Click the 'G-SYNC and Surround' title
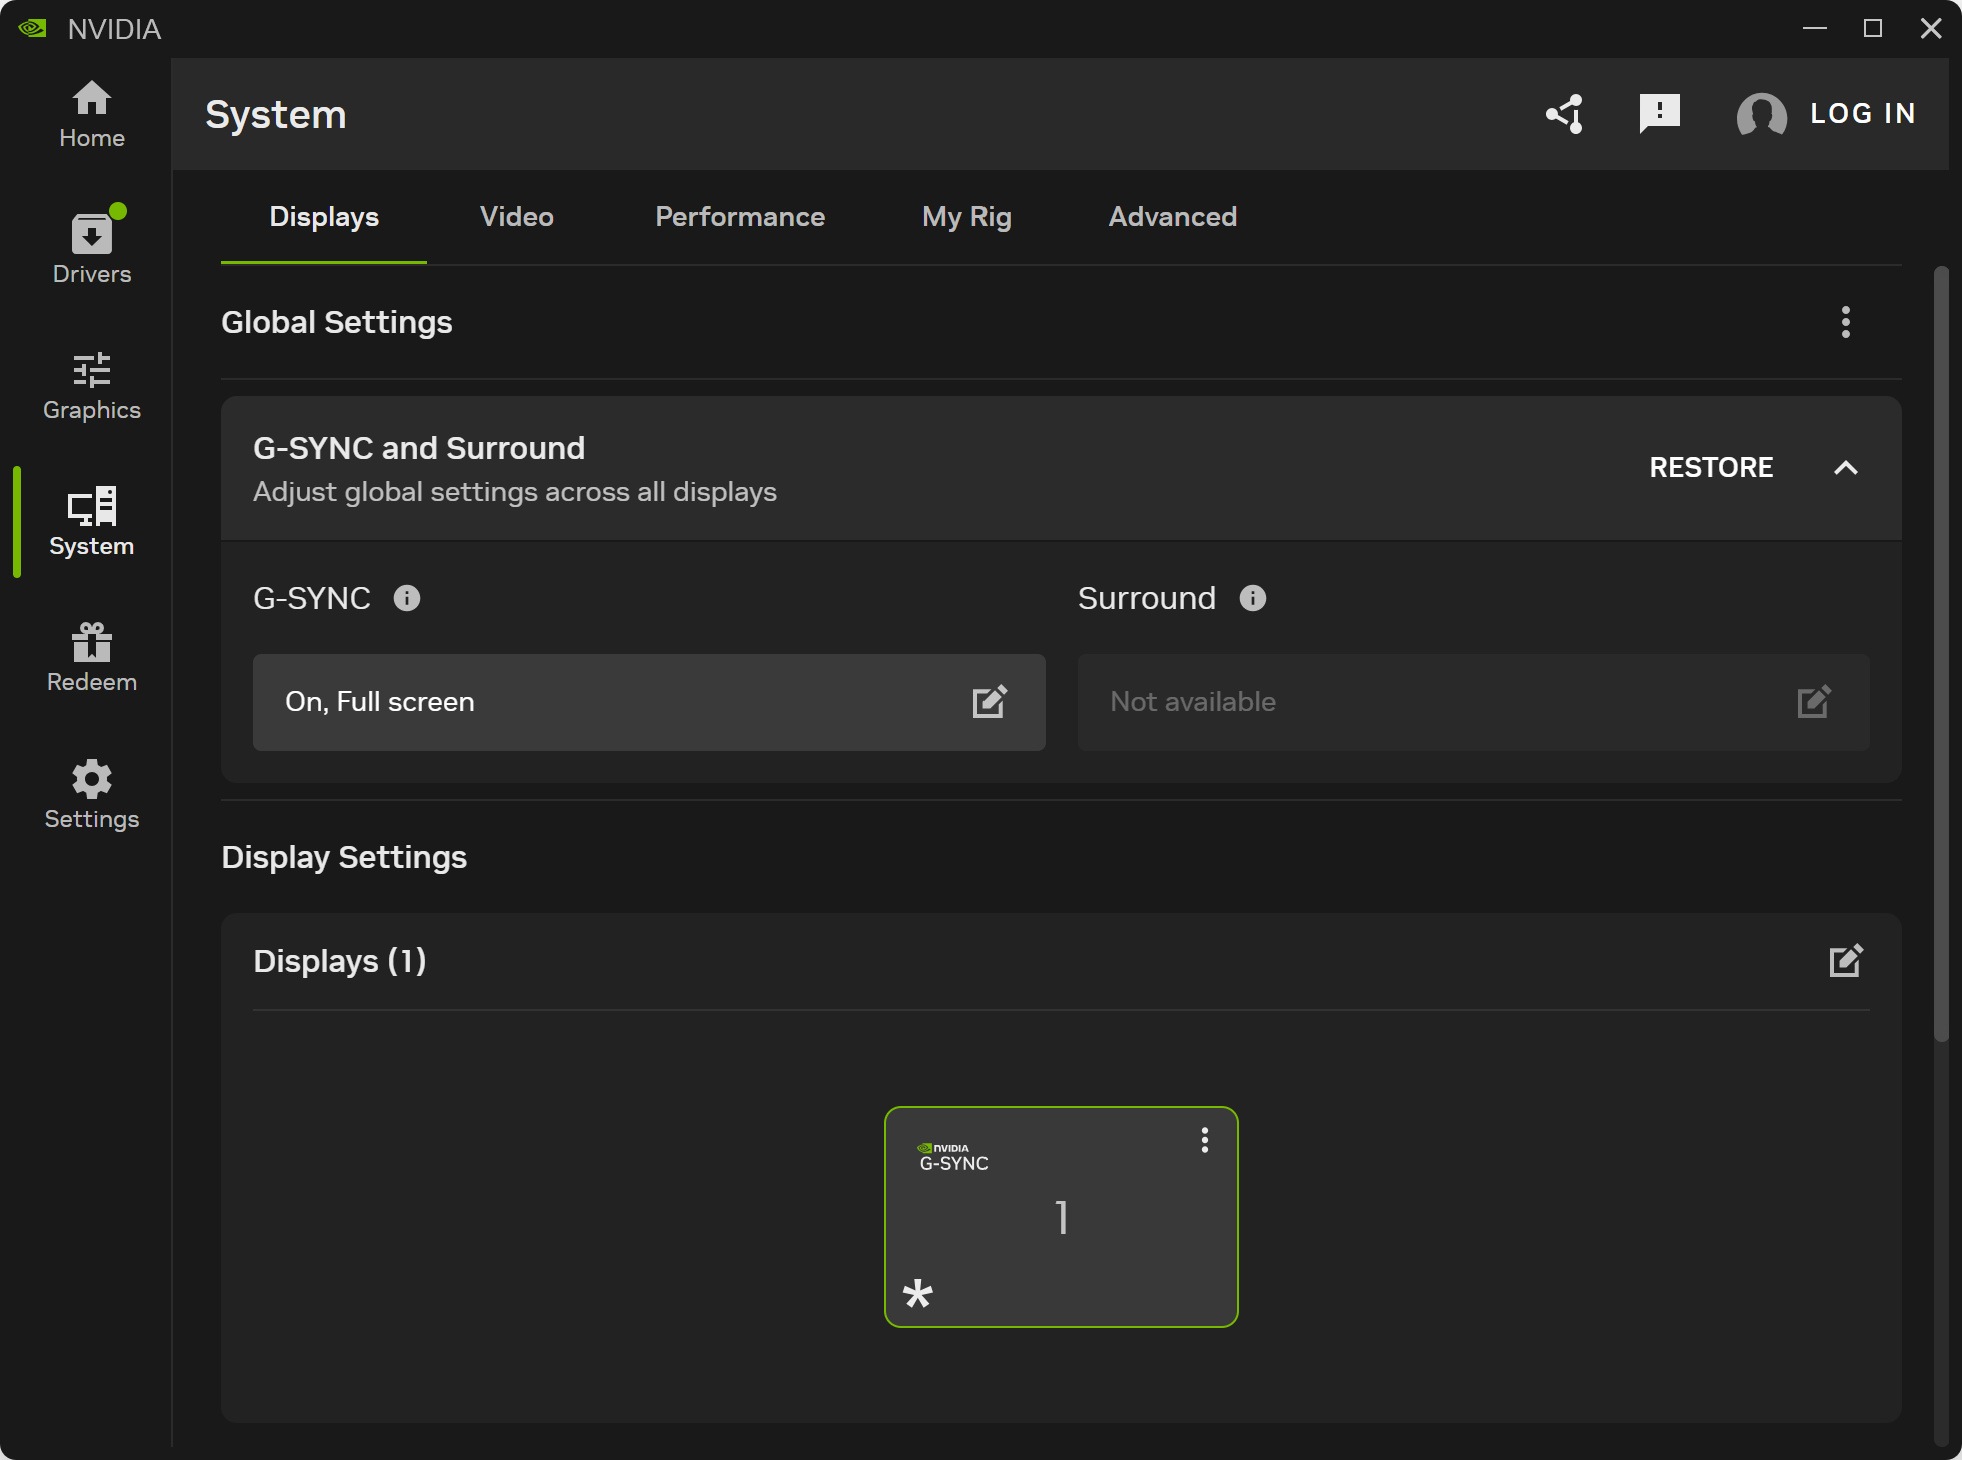 click(419, 448)
